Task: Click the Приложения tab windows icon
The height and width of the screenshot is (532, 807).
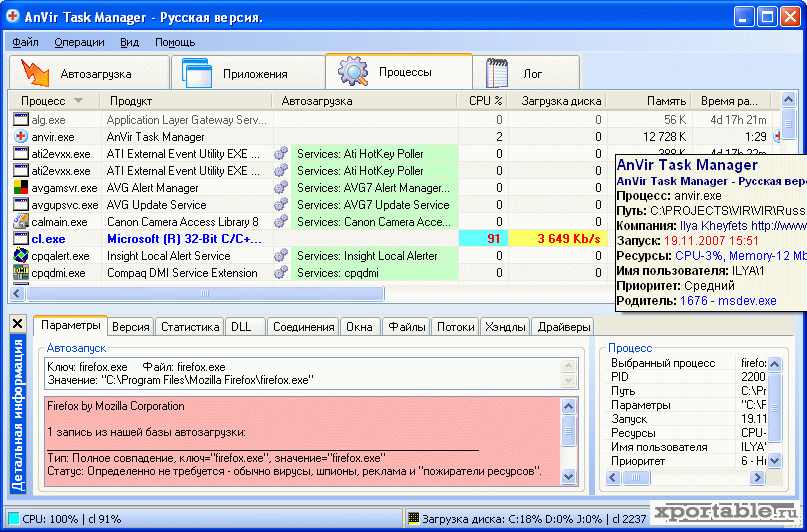Action: pyautogui.click(x=197, y=73)
